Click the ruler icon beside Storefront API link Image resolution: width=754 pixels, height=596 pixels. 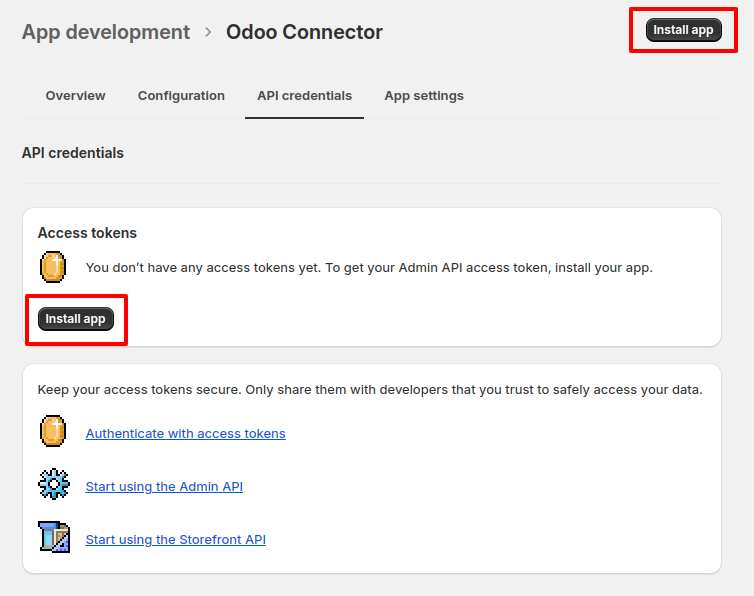point(54,537)
